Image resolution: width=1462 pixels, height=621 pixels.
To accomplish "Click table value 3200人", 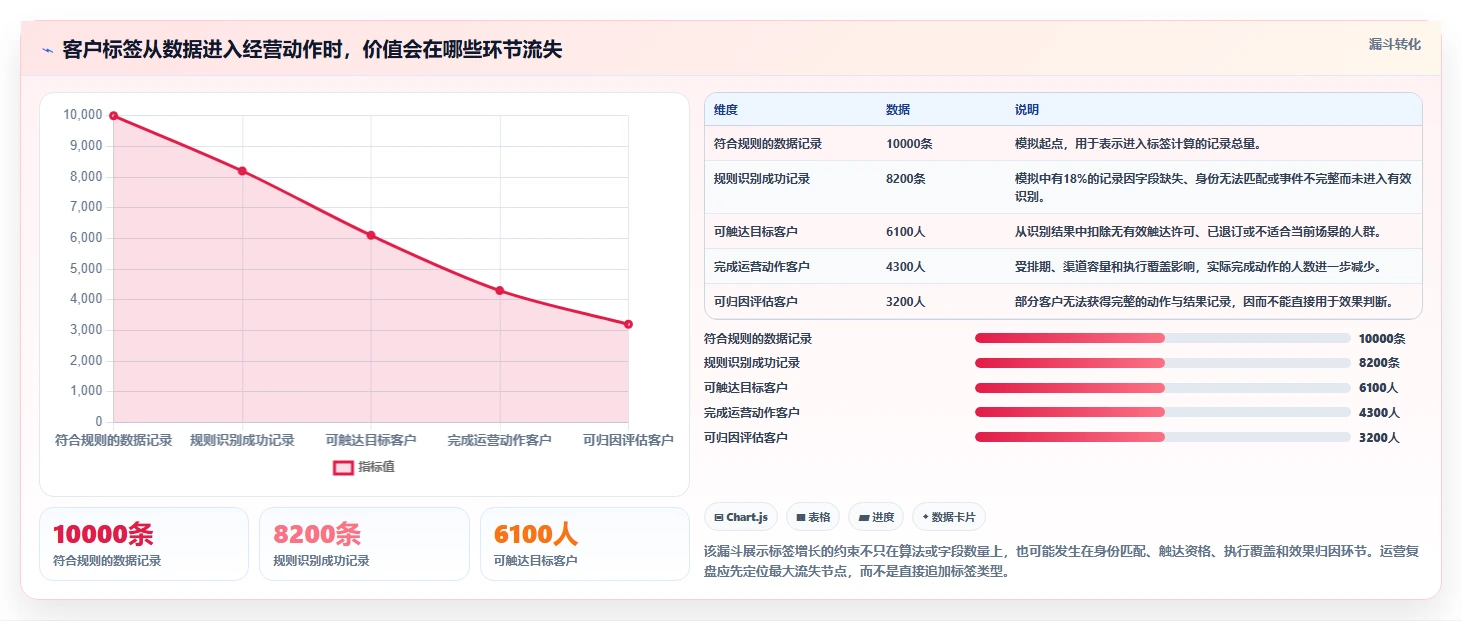I will point(906,302).
